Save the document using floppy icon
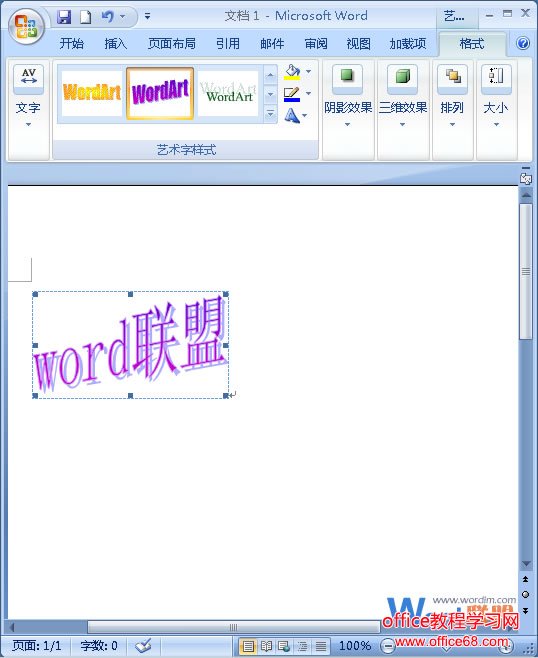The image size is (538, 658). tap(64, 17)
